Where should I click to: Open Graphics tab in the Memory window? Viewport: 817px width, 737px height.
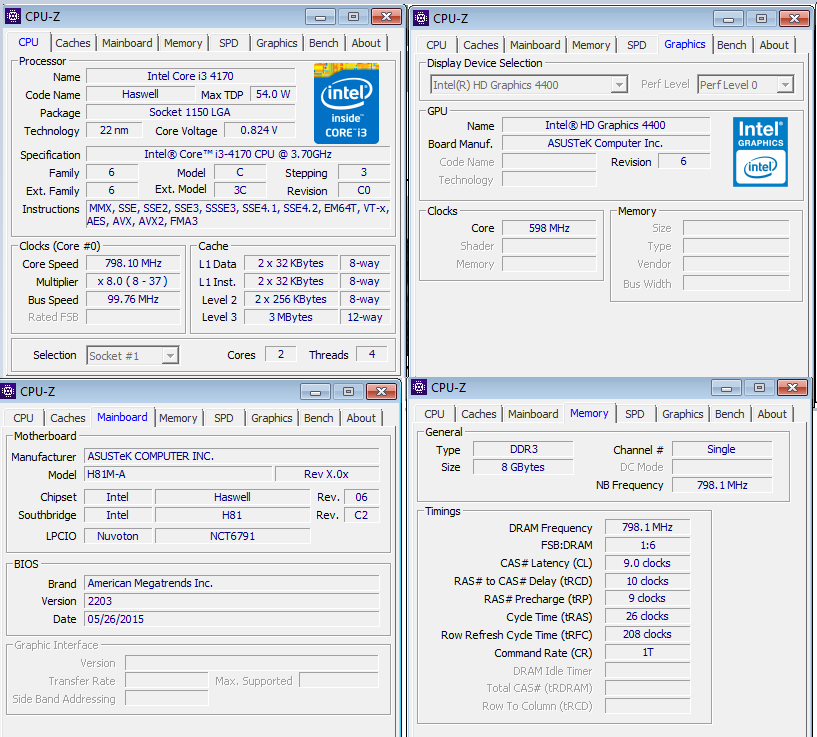coord(683,414)
